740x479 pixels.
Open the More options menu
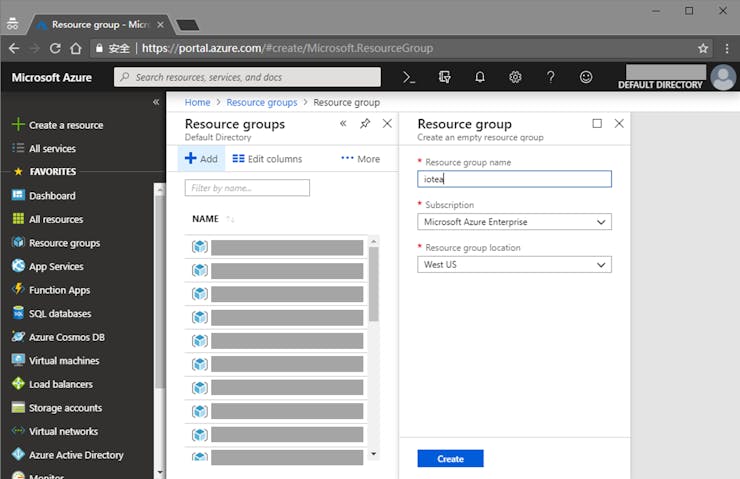click(360, 159)
